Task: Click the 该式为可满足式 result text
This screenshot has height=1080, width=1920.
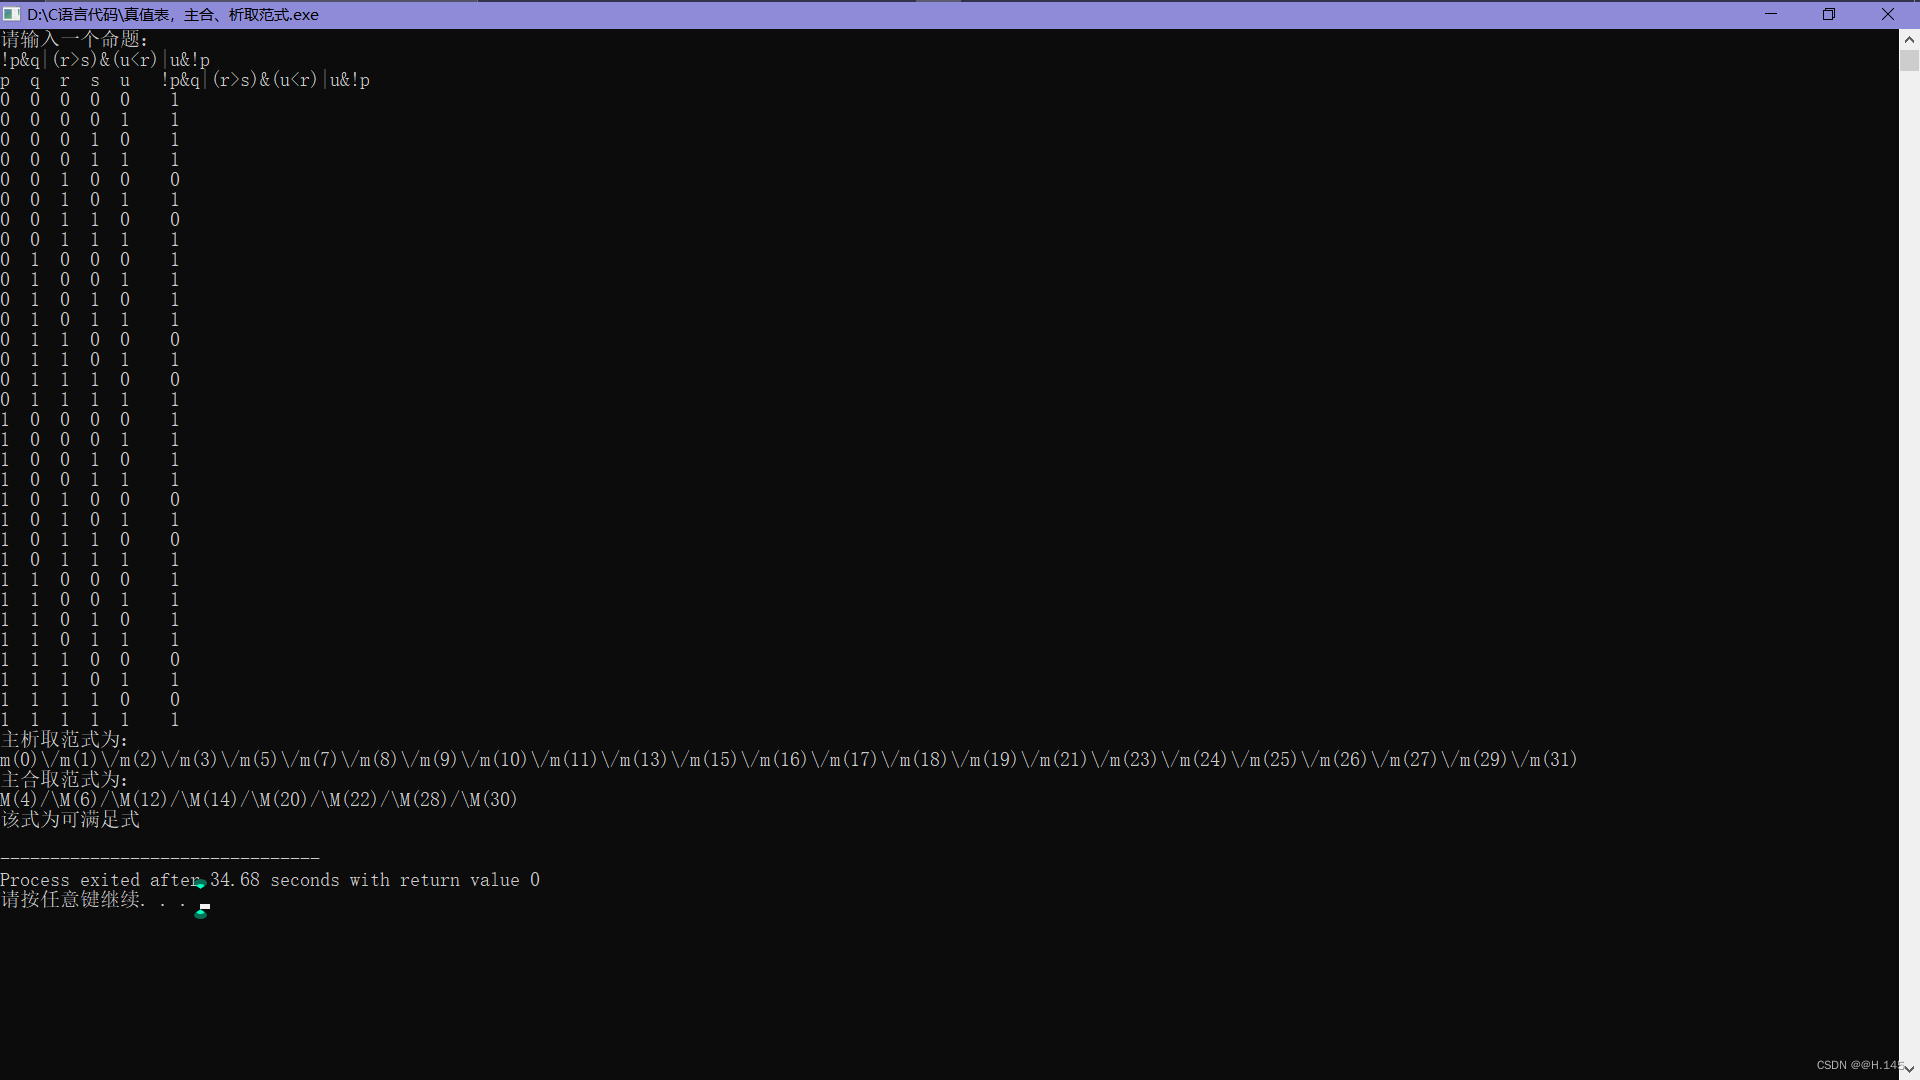Action: click(70, 820)
